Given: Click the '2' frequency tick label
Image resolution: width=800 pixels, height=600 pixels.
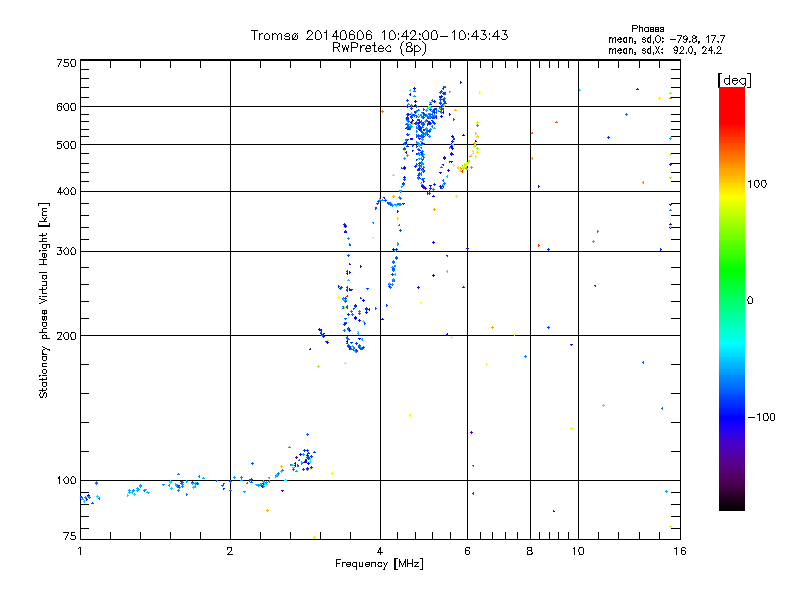Looking at the screenshot, I should (x=230, y=551).
